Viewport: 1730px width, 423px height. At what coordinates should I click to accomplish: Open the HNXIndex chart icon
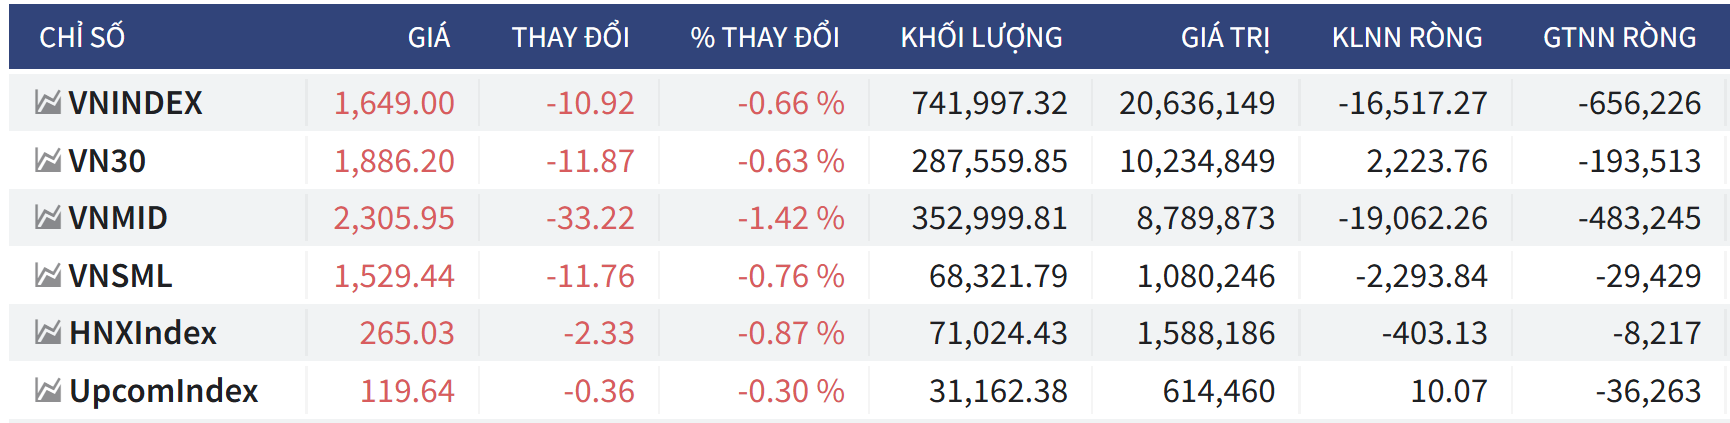pyautogui.click(x=48, y=332)
